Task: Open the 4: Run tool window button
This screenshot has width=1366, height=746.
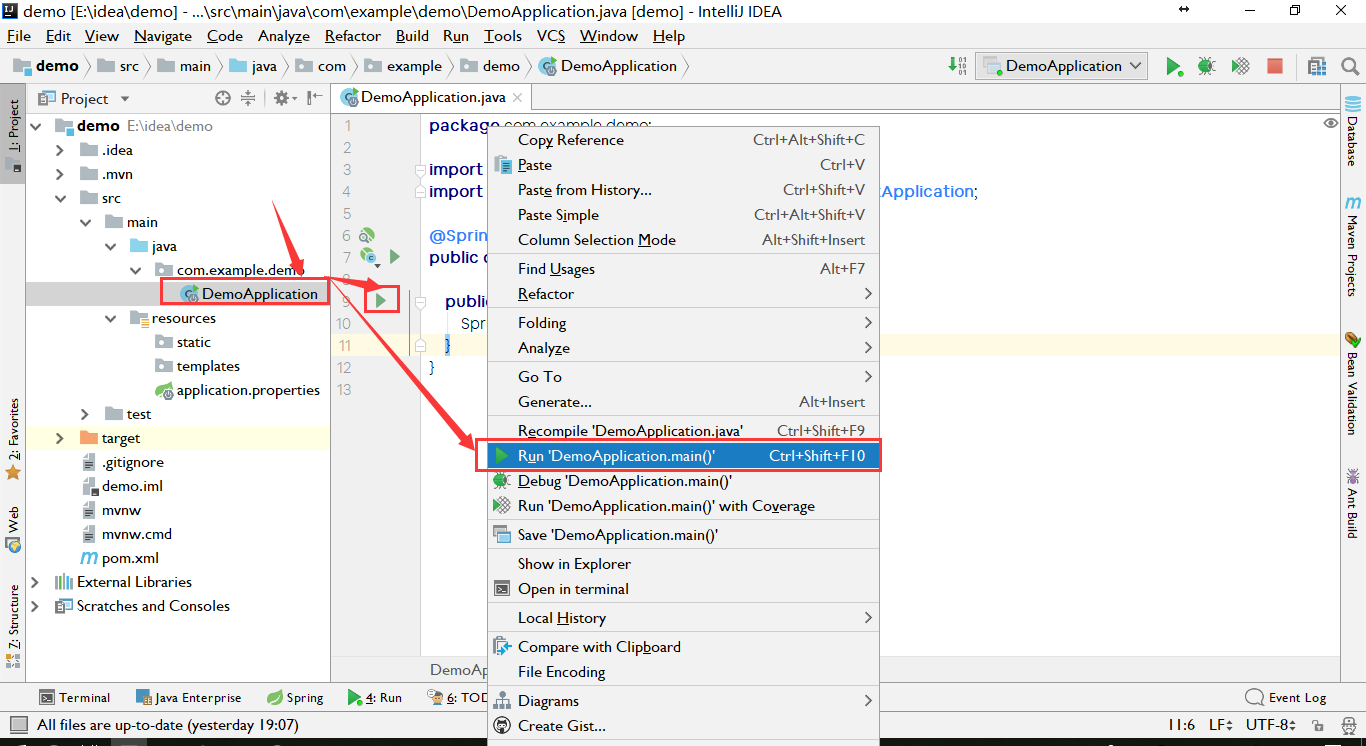Action: point(374,697)
